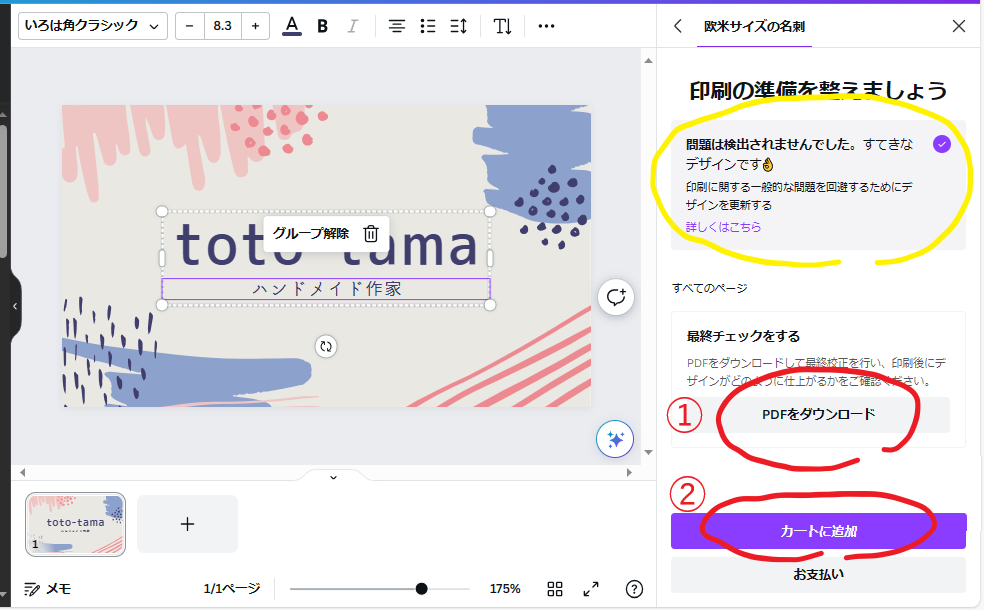Toggle italic text style
Screen dimensions: 984x610
(352, 26)
